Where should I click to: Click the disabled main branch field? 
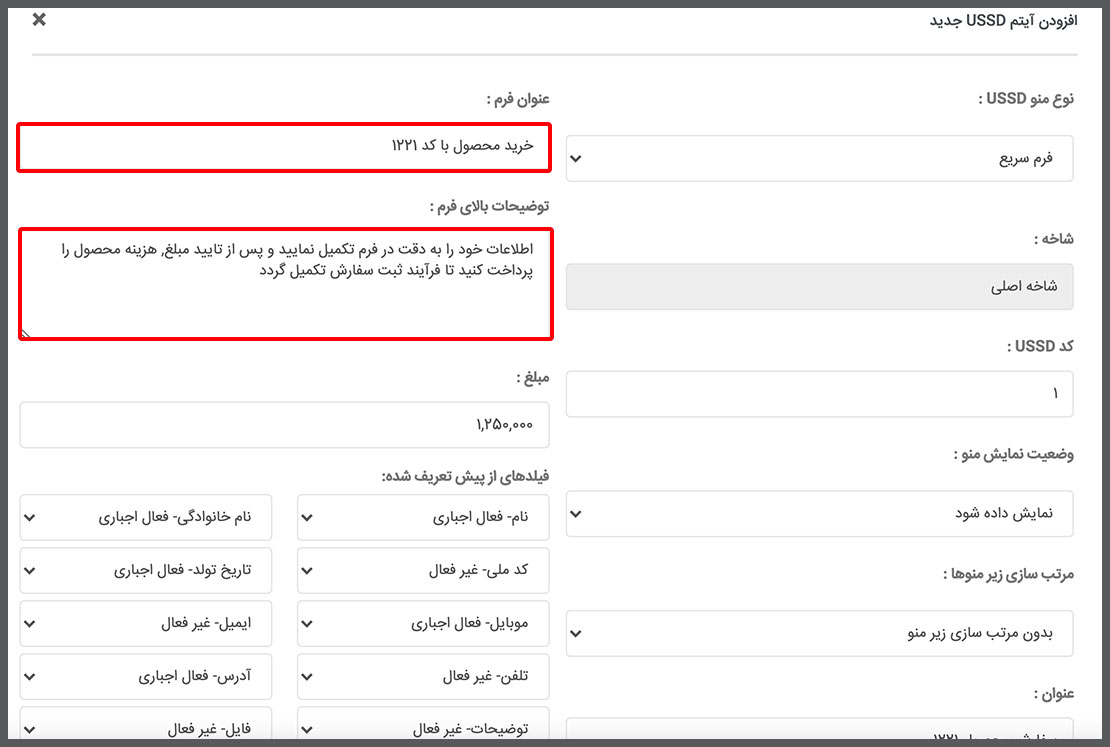(x=819, y=287)
